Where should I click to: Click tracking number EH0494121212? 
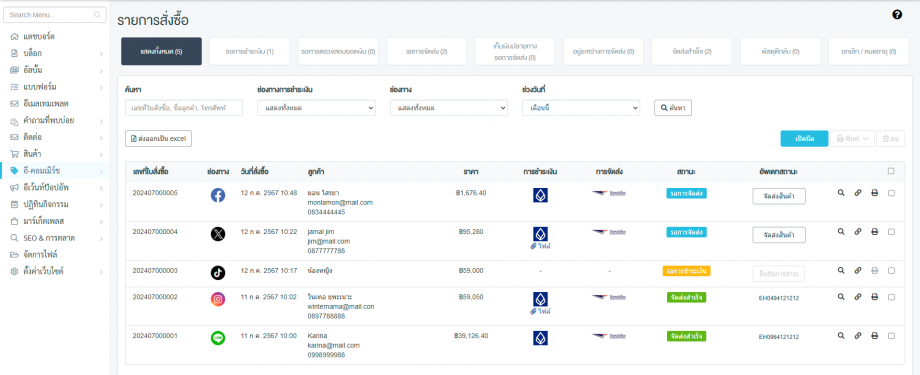(x=779, y=298)
